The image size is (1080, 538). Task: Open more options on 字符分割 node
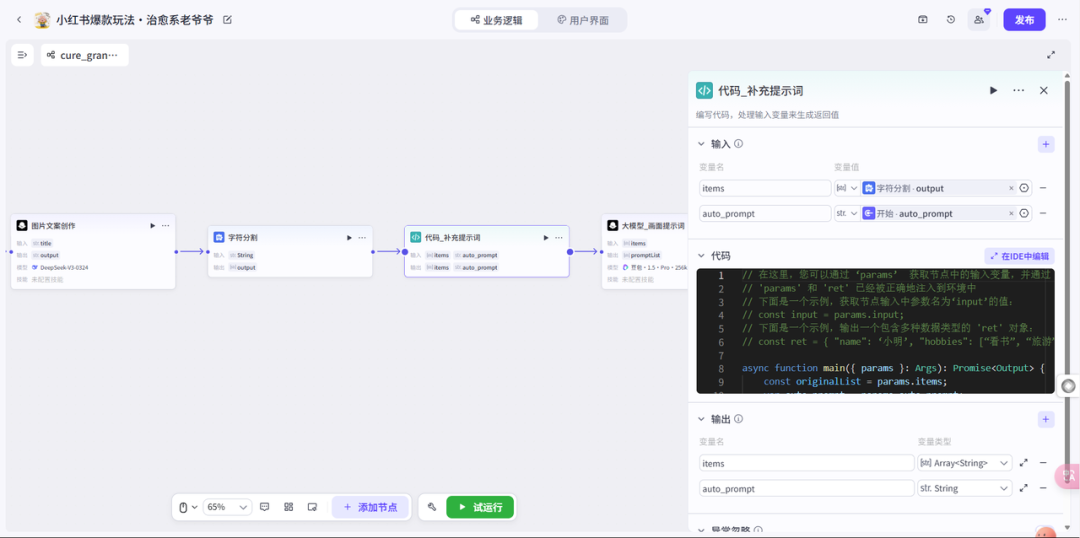coord(362,238)
